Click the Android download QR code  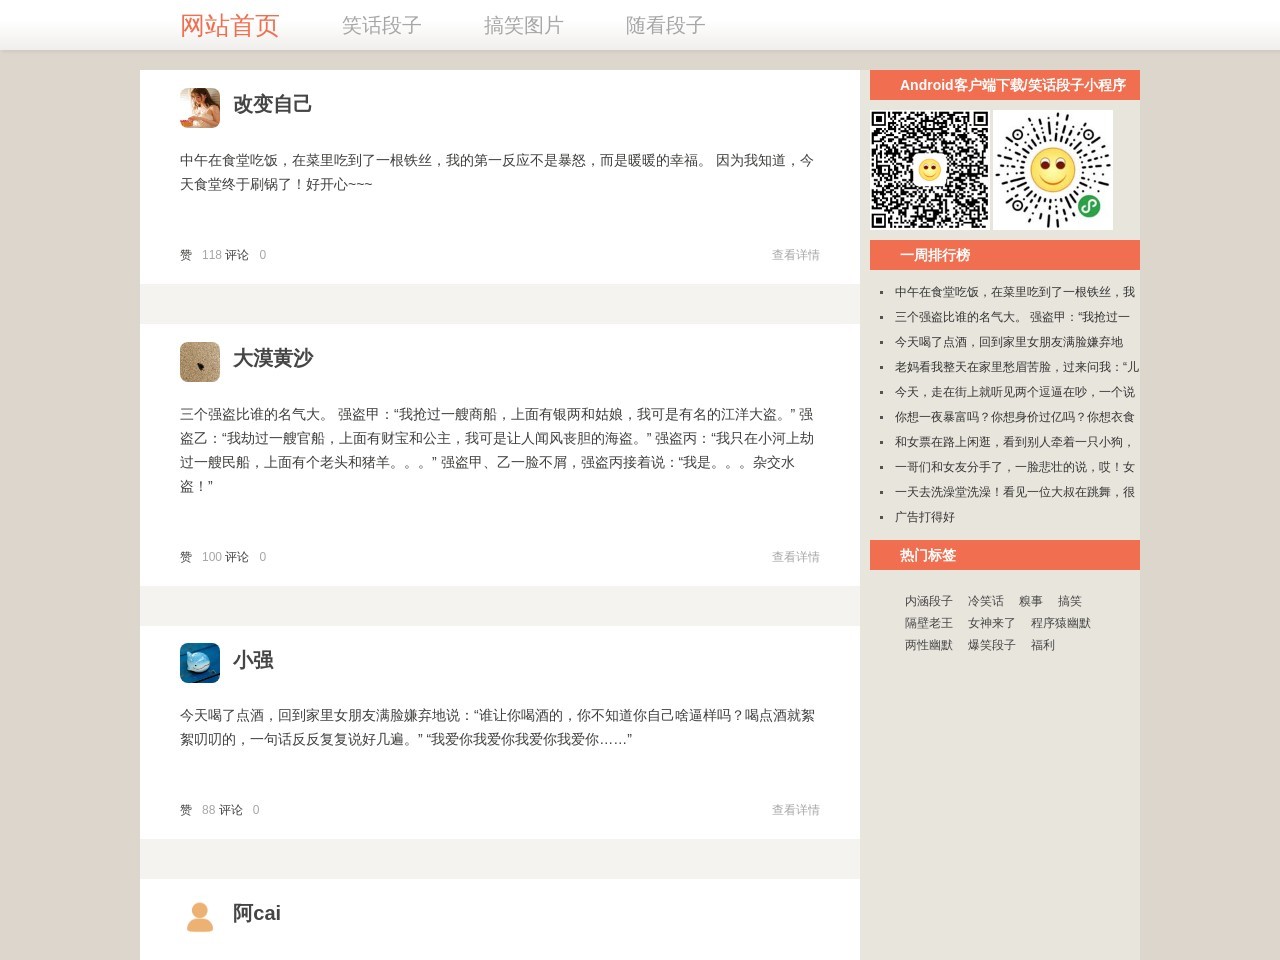tap(929, 170)
